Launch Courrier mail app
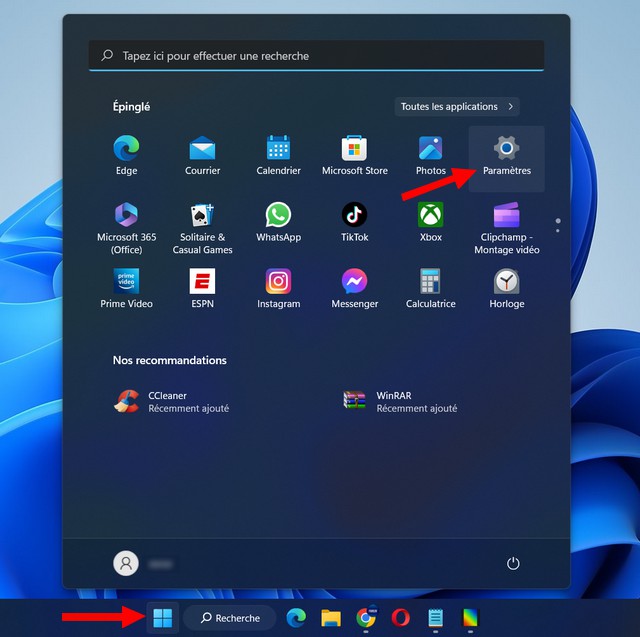 pos(202,155)
